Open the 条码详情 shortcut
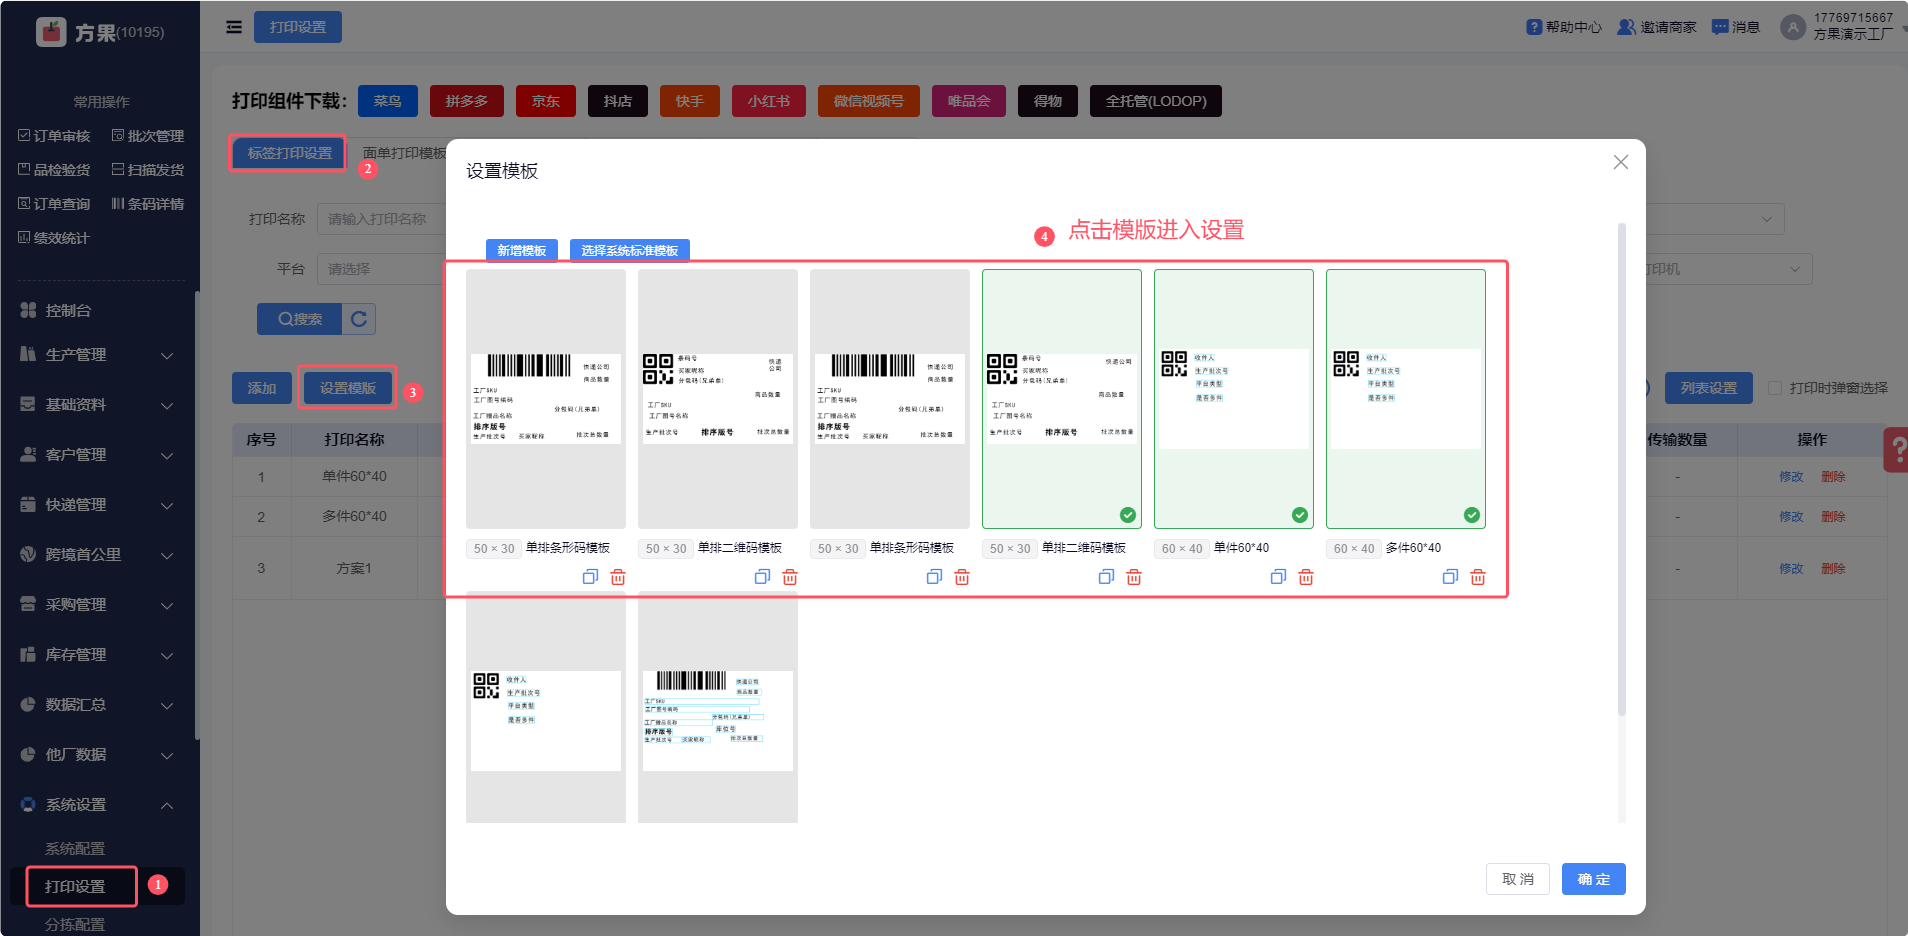This screenshot has width=1908, height=936. [x=148, y=204]
